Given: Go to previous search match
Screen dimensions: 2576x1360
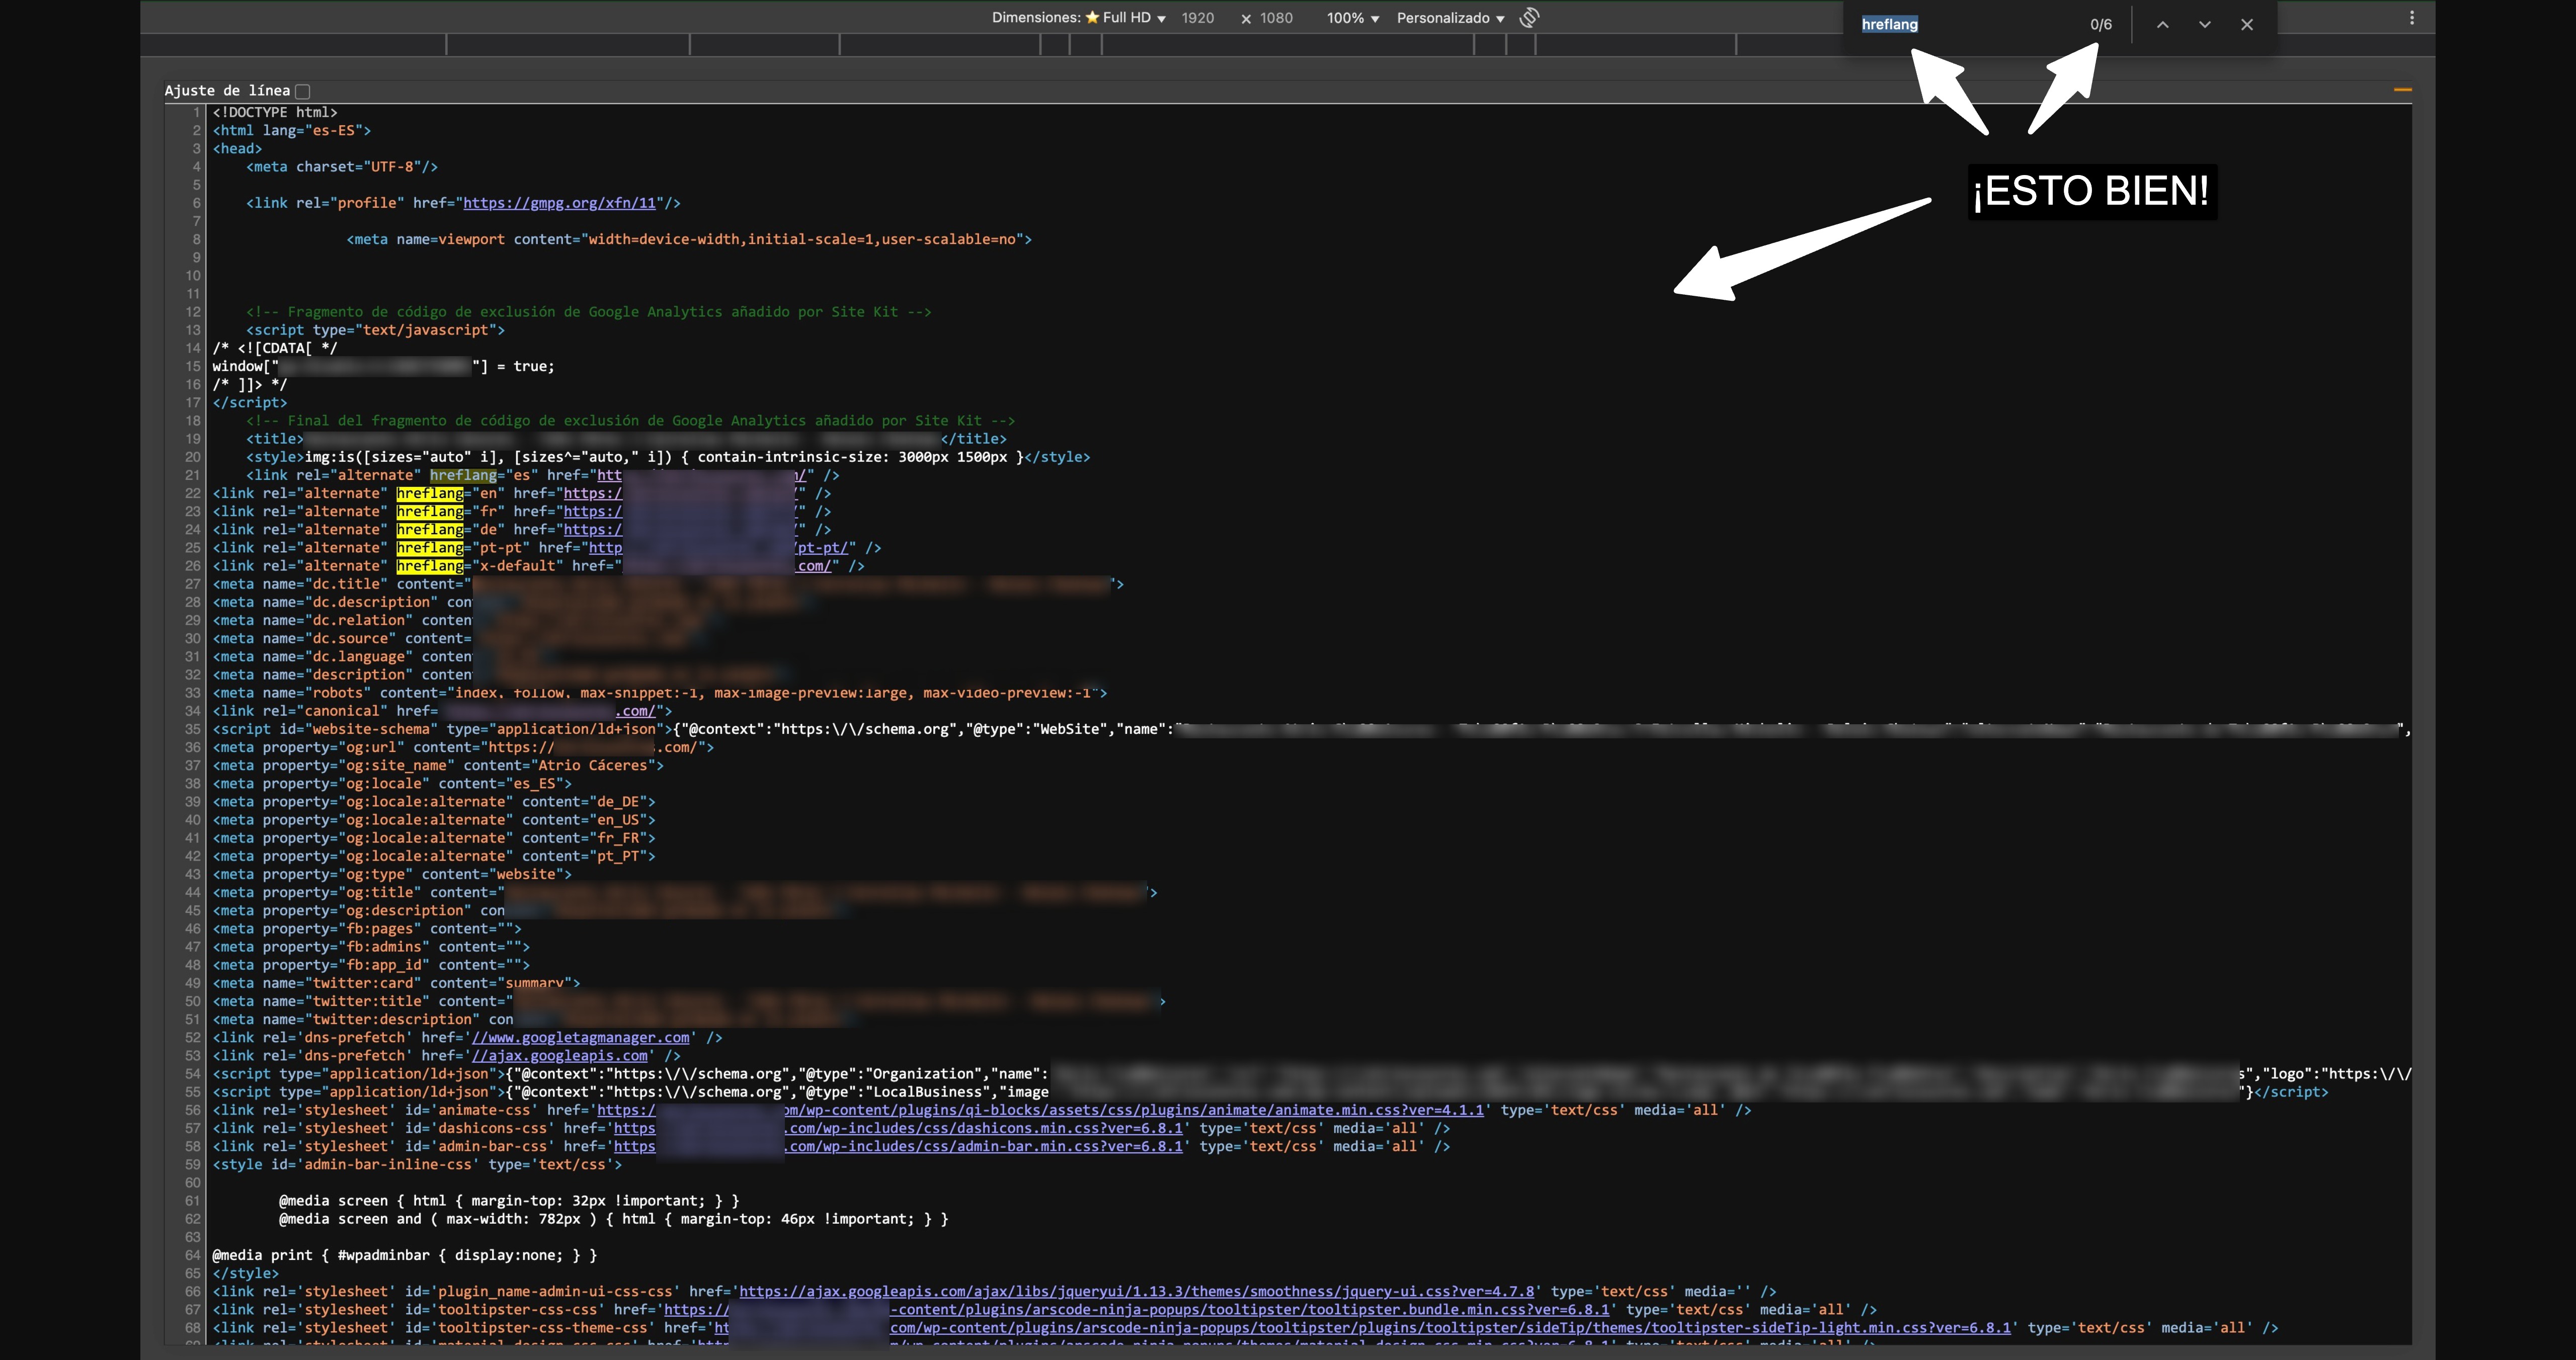Looking at the screenshot, I should [2162, 25].
